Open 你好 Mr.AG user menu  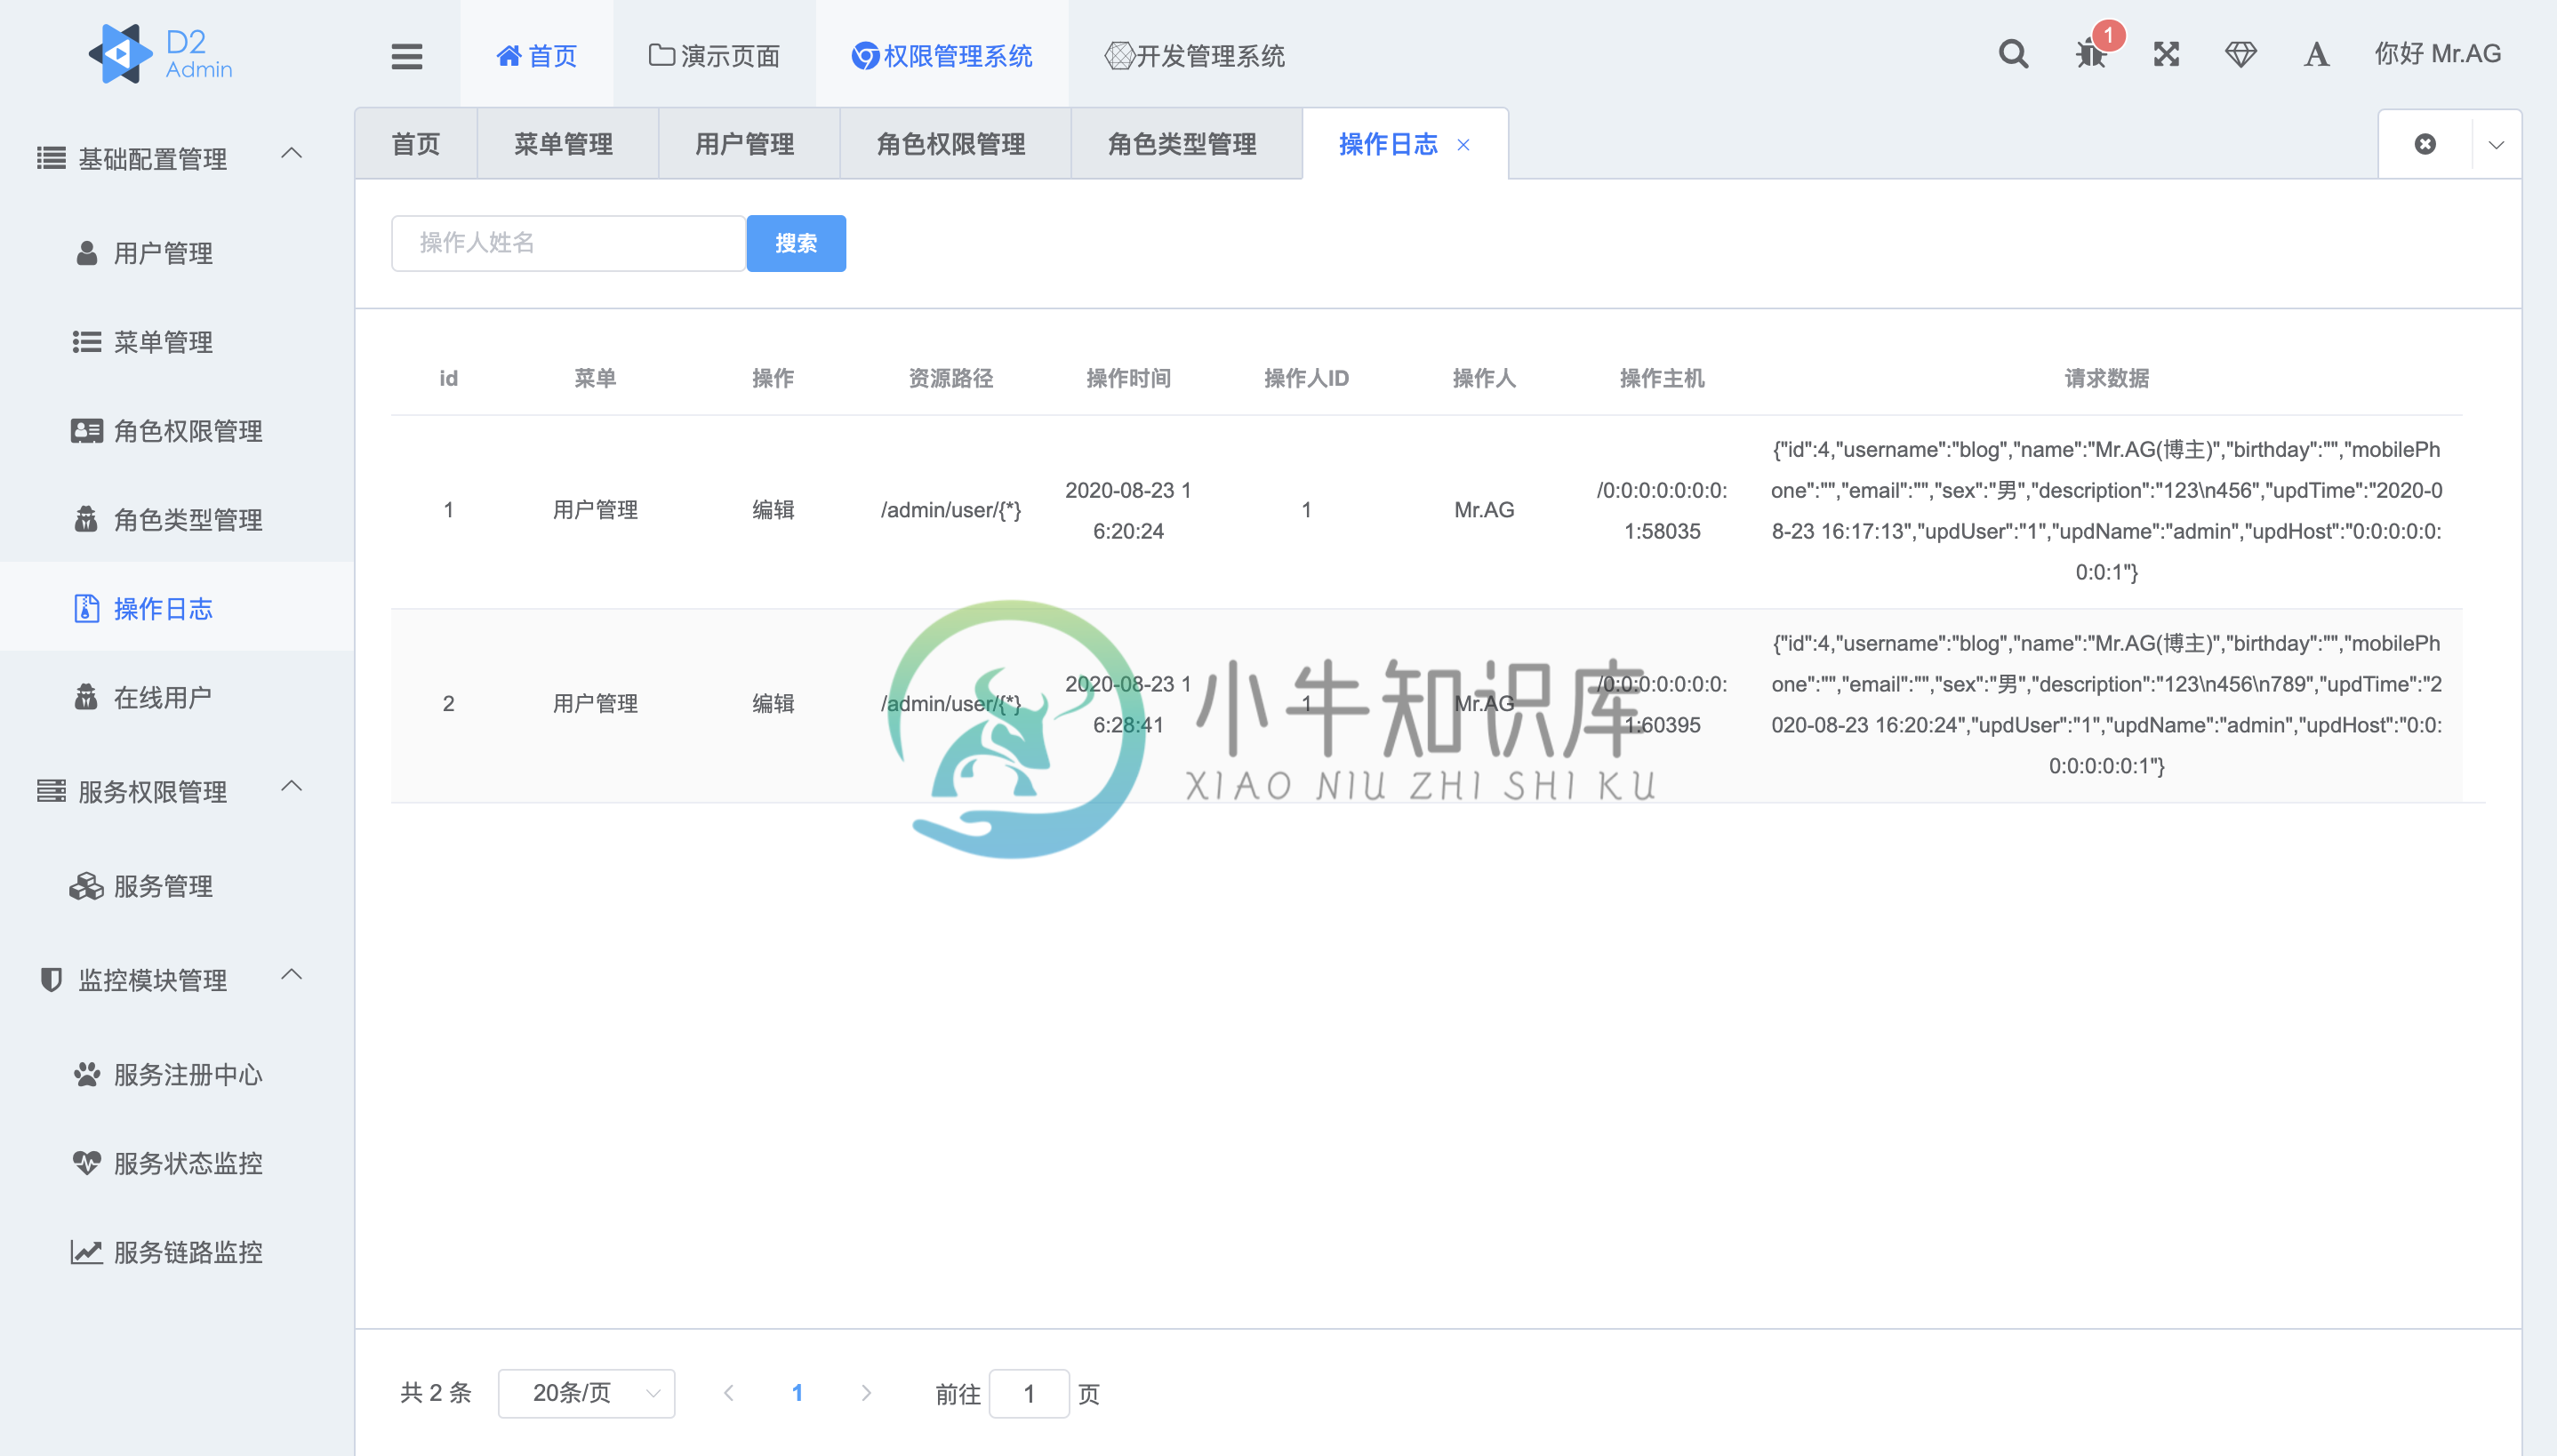click(x=2437, y=54)
